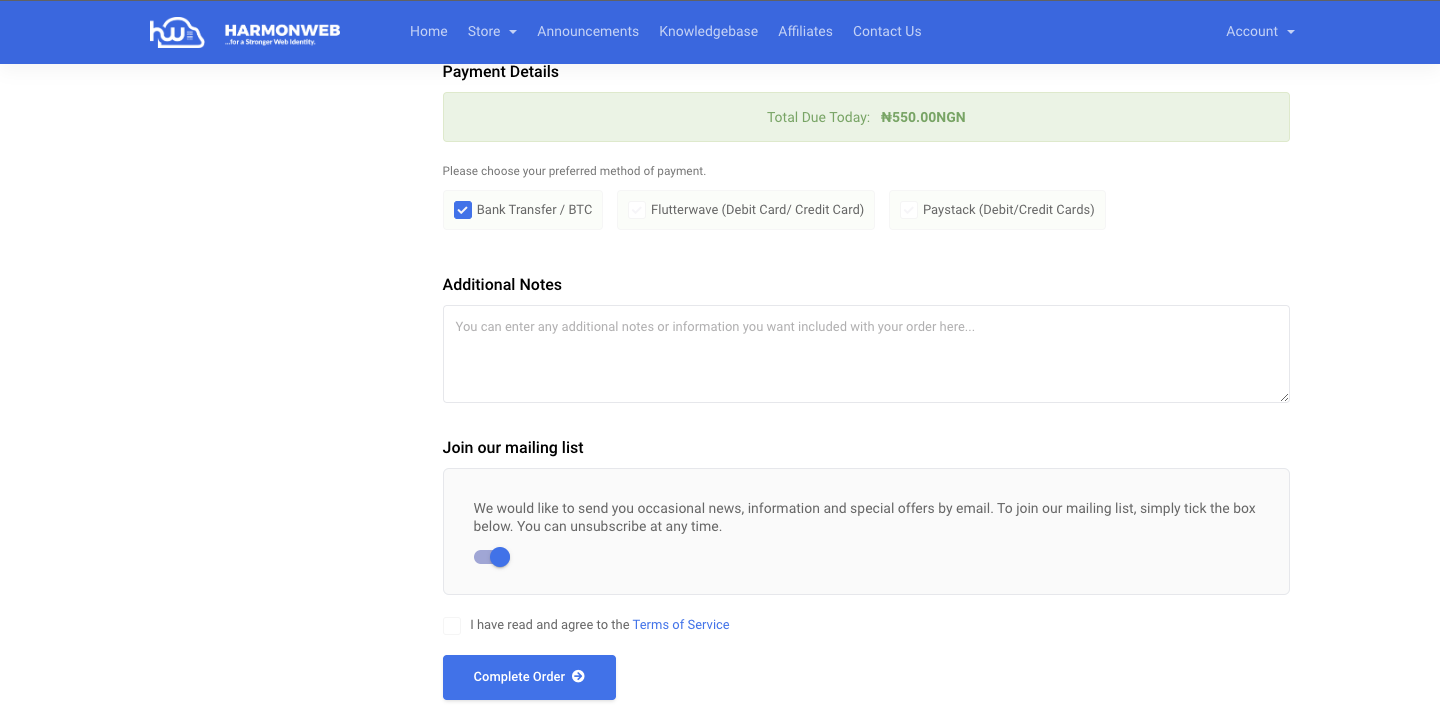Click the Additional Notes text area

(x=866, y=353)
